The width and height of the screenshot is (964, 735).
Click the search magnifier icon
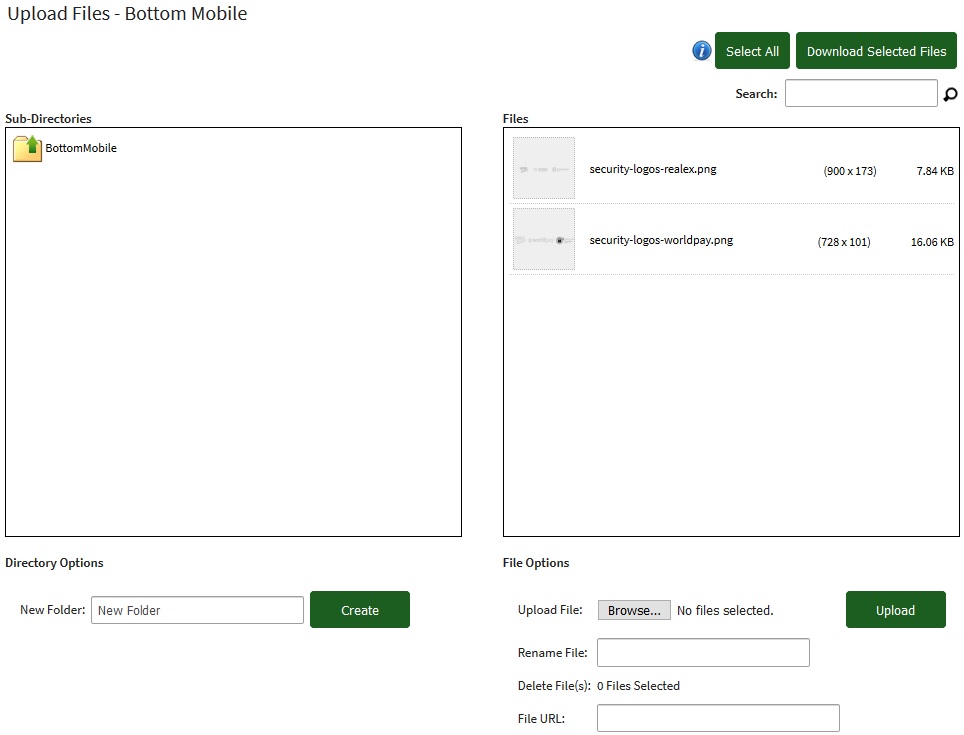950,94
